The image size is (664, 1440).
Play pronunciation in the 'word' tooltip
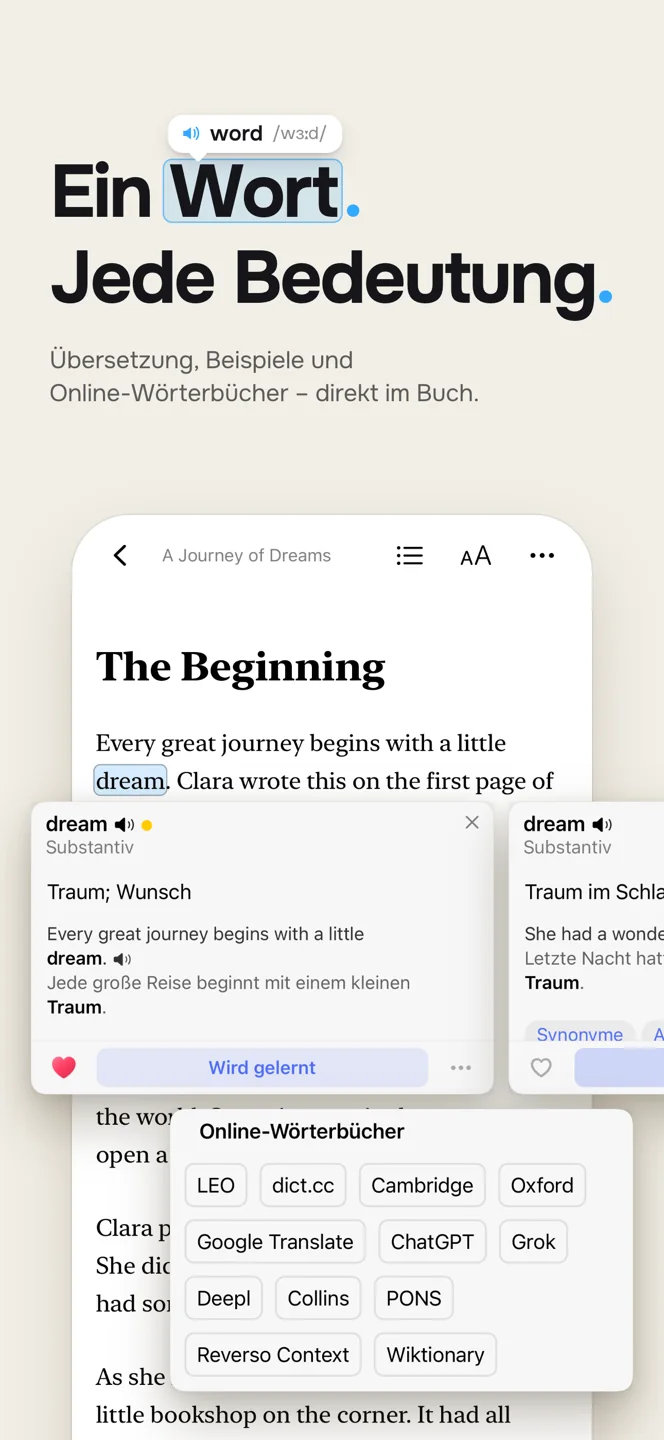pos(191,134)
